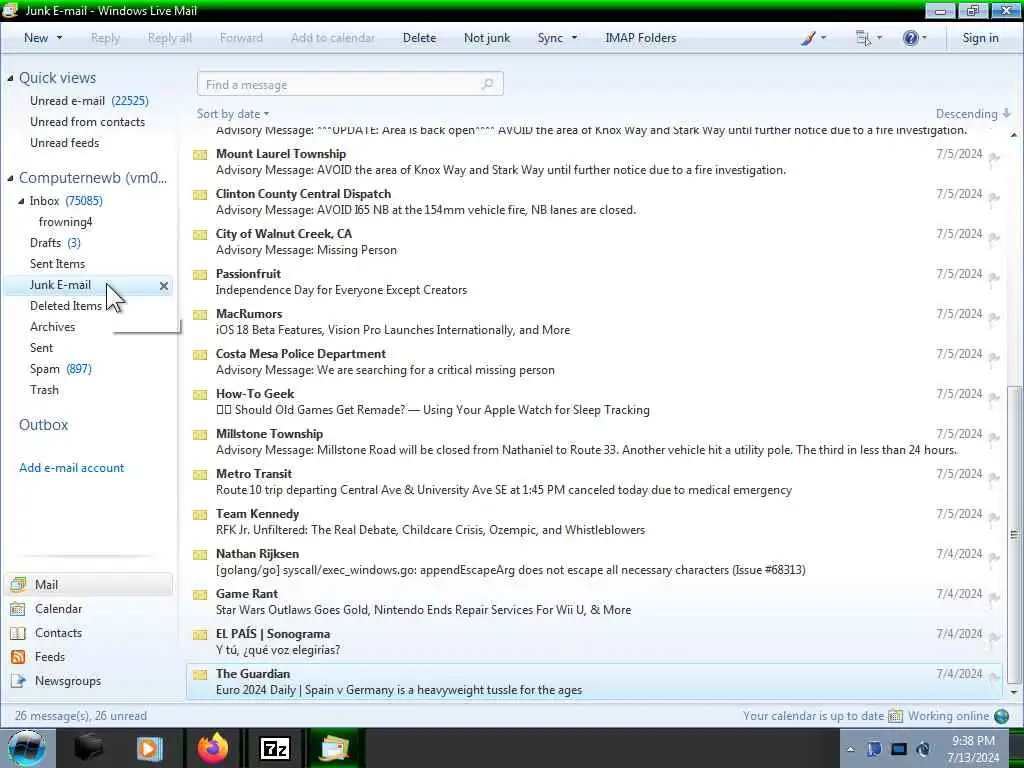The height and width of the screenshot is (768, 1024).
Task: Launch Firefox from the taskbar
Action: [213, 748]
